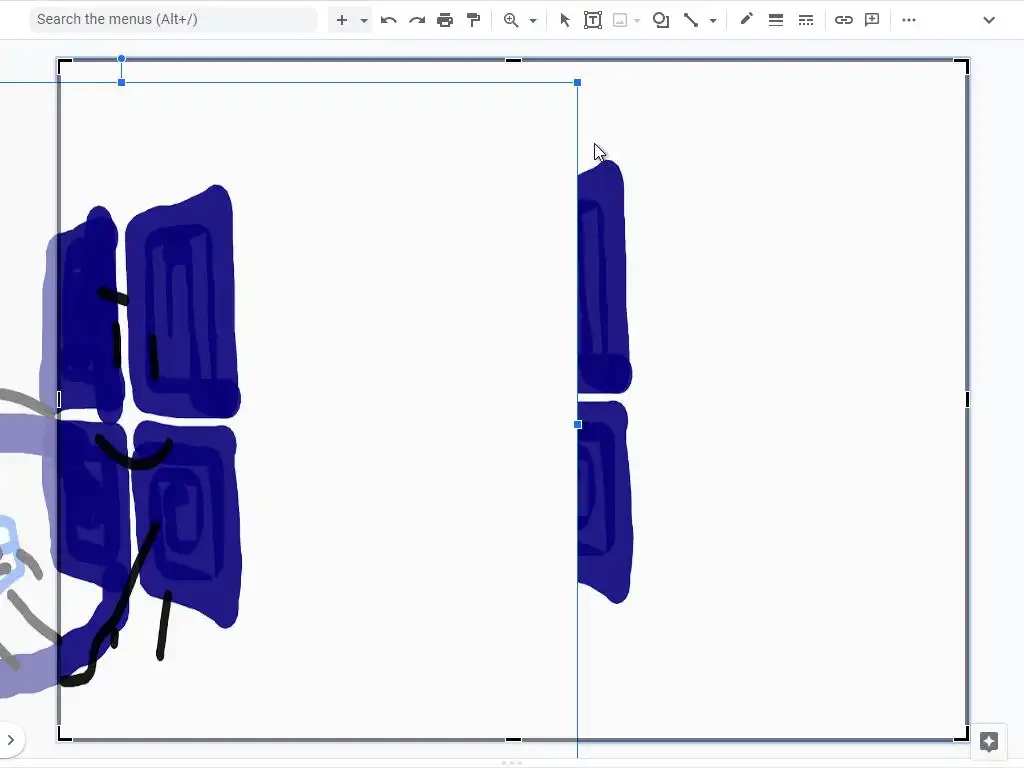Click the bottom-center crop handle
This screenshot has height=768, width=1024.
513,740
